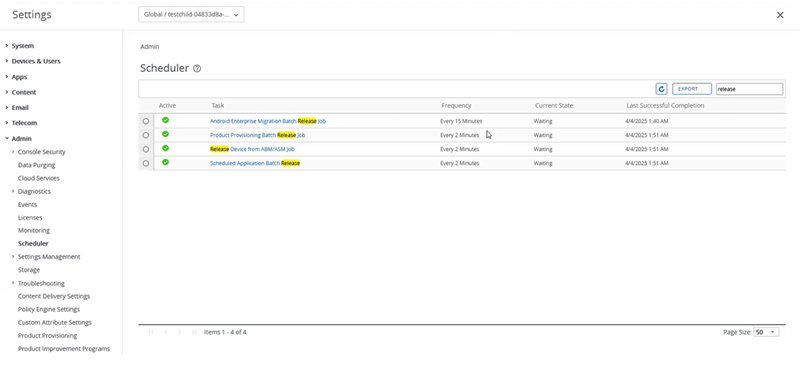
Task: Expand the Devices & Users section
Action: [7, 61]
